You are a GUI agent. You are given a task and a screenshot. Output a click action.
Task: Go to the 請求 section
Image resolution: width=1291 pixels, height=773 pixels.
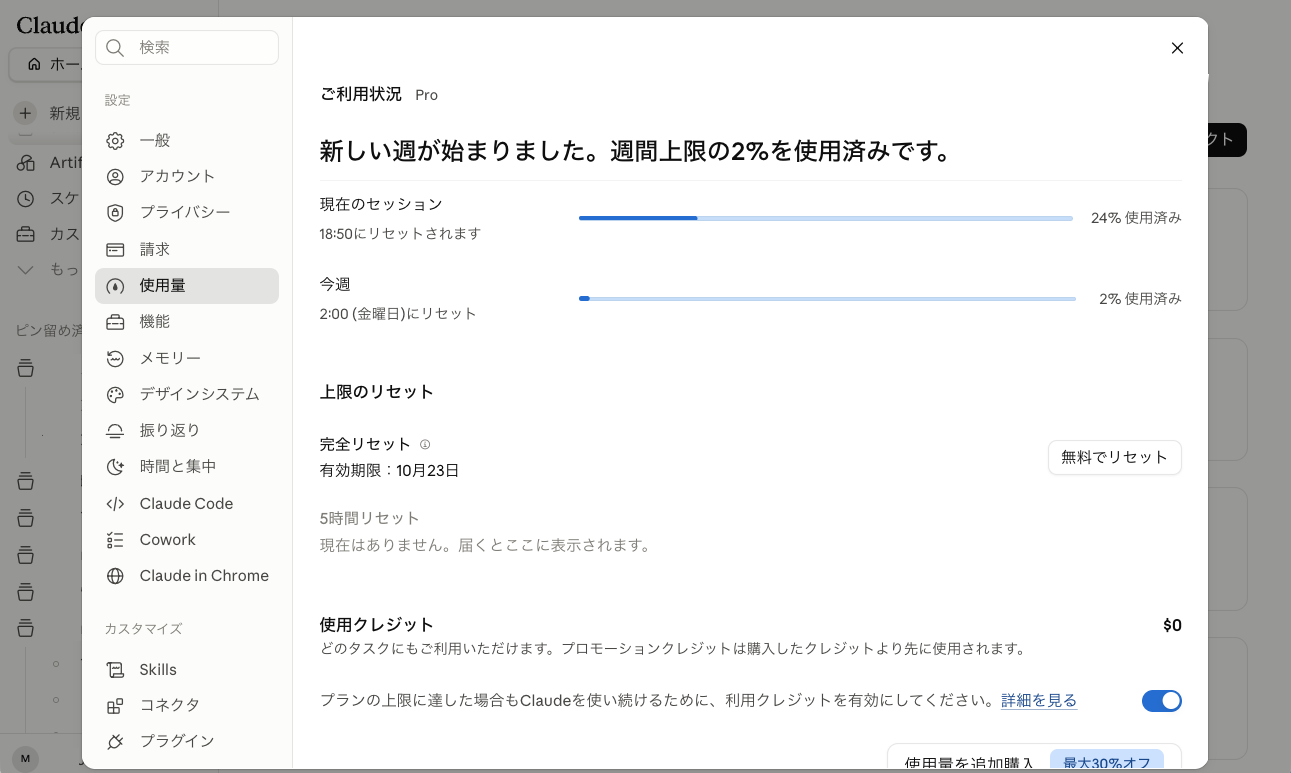pos(187,250)
